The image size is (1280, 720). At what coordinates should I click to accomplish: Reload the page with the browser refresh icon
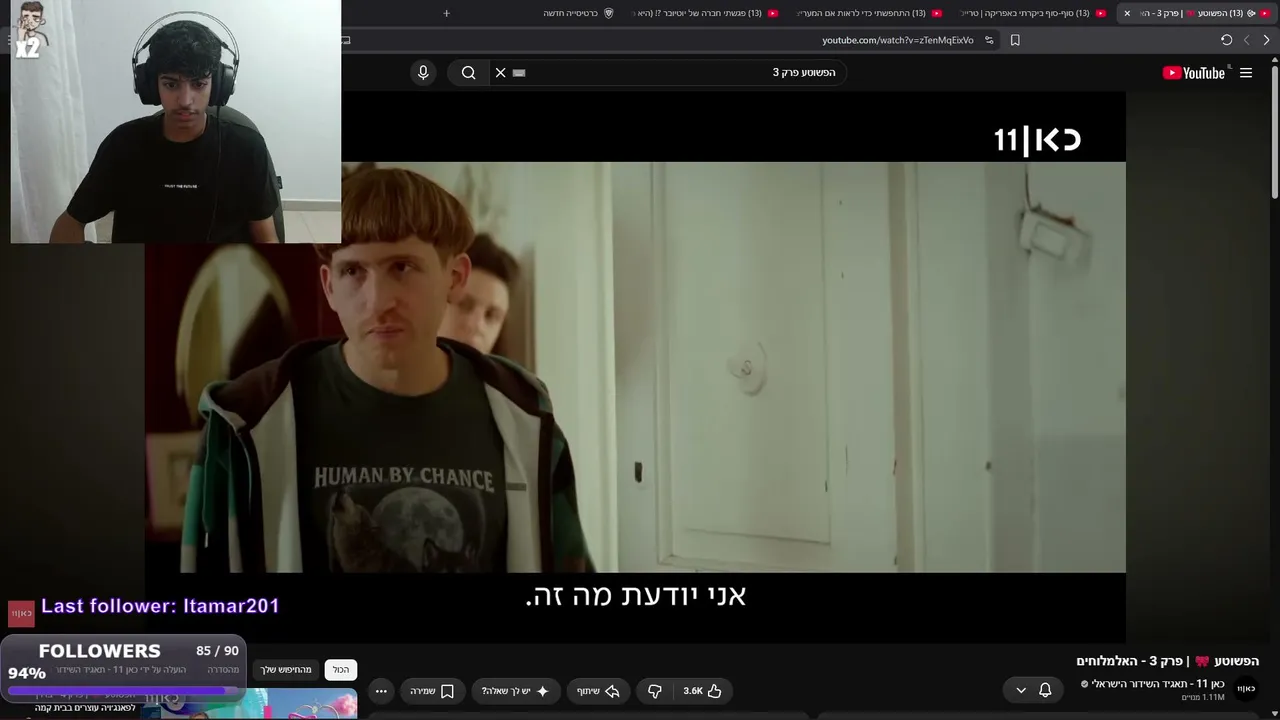pyautogui.click(x=1226, y=40)
